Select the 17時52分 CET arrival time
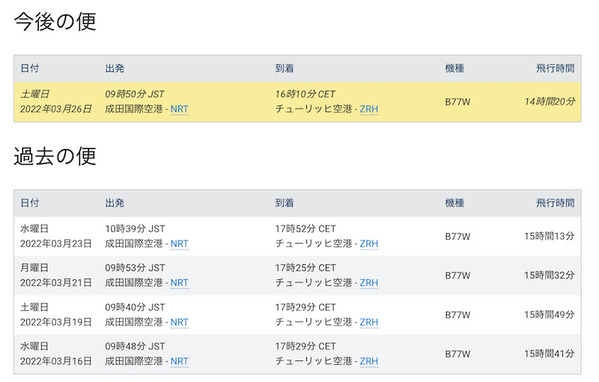This screenshot has height=382, width=599. (305, 228)
